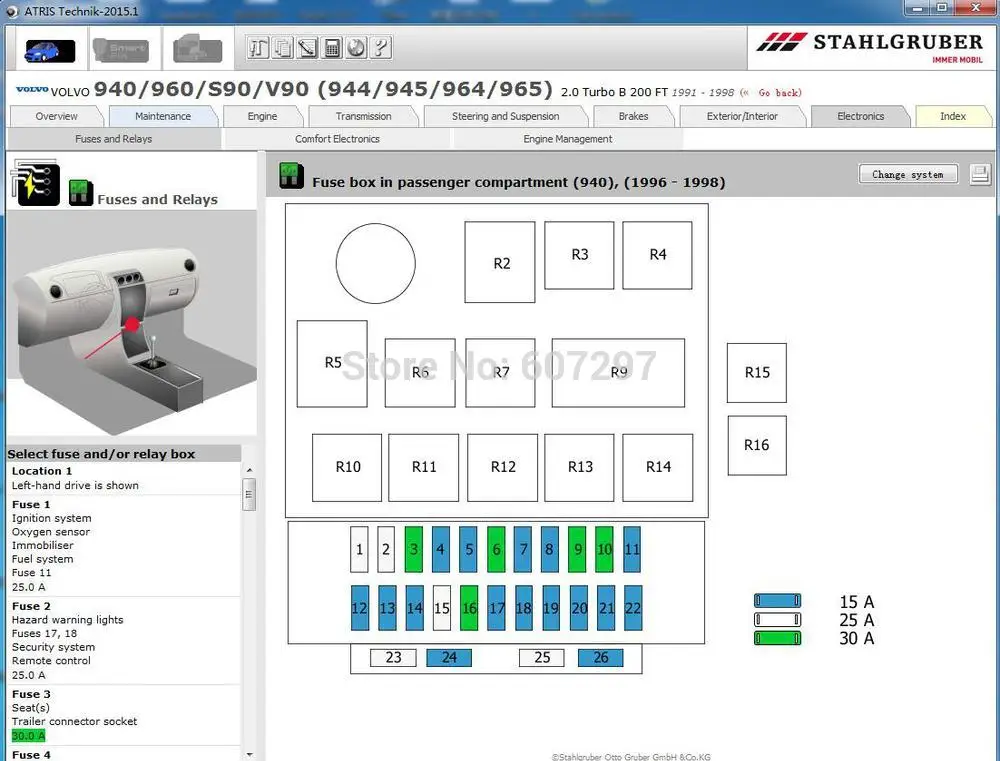The width and height of the screenshot is (1000, 761).
Task: Select relay R14 in diagram
Action: [658, 468]
